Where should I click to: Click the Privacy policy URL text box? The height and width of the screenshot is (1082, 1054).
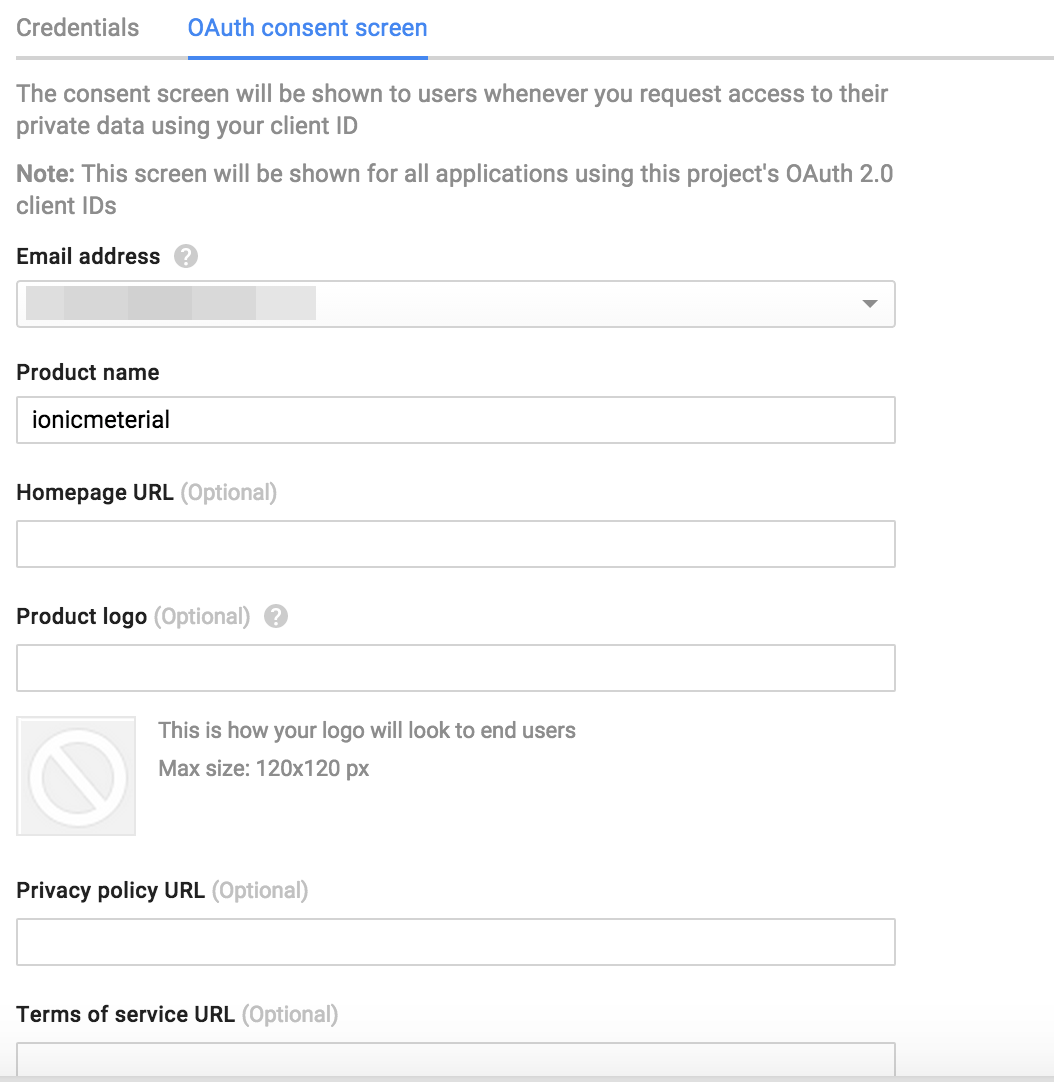455,942
